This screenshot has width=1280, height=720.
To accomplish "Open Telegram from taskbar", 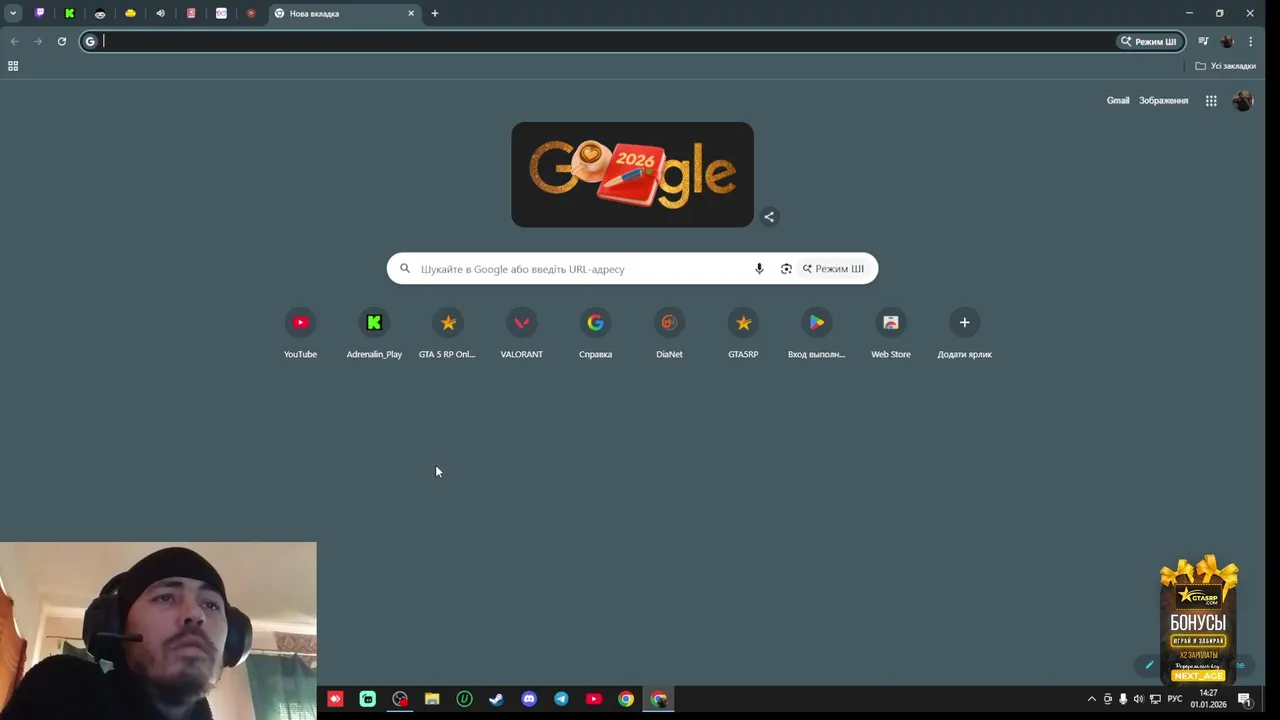I will pos(561,699).
